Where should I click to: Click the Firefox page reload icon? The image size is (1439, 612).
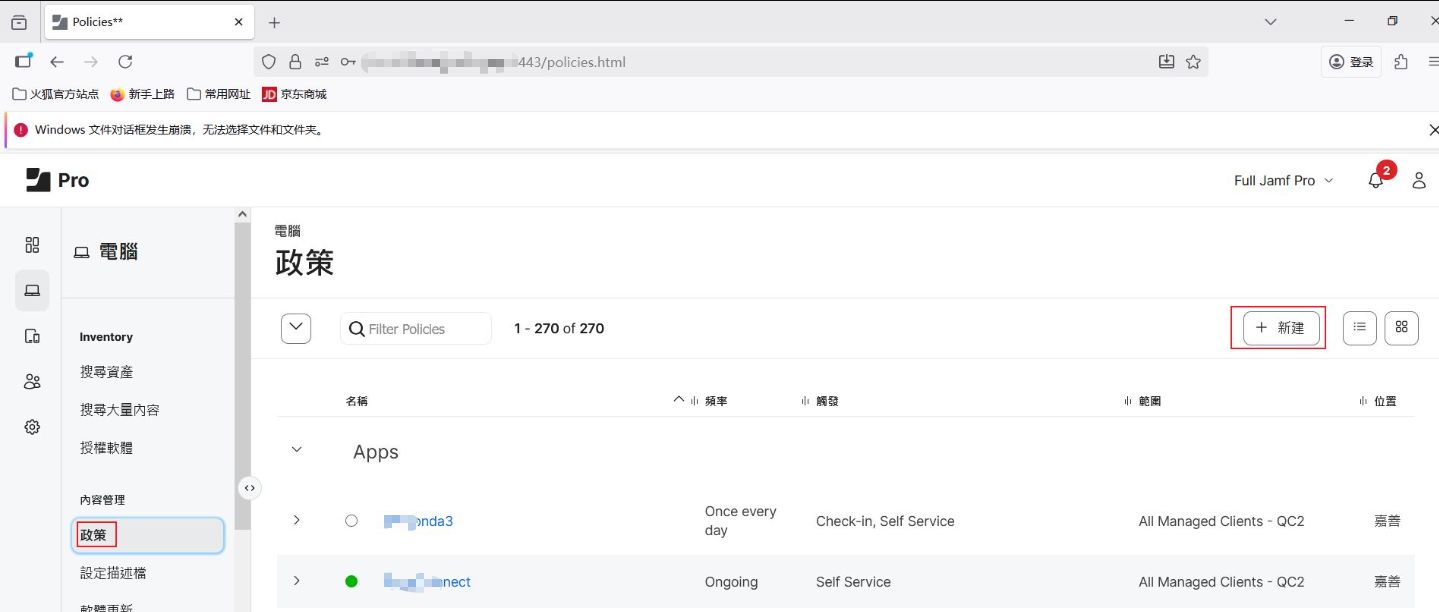point(125,62)
